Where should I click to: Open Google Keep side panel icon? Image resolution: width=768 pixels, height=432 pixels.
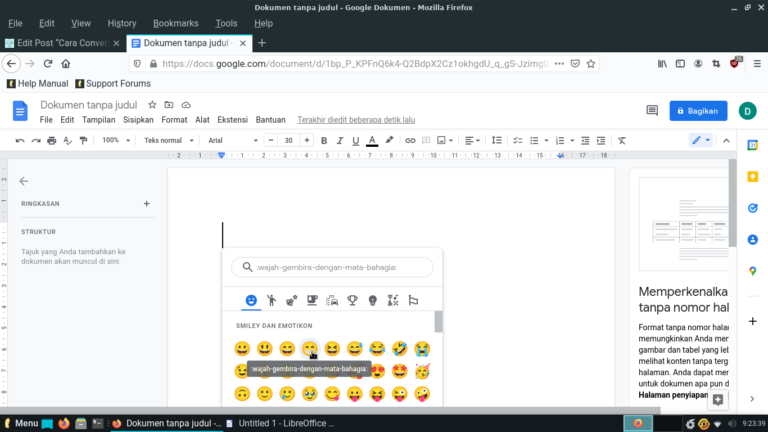click(x=753, y=177)
